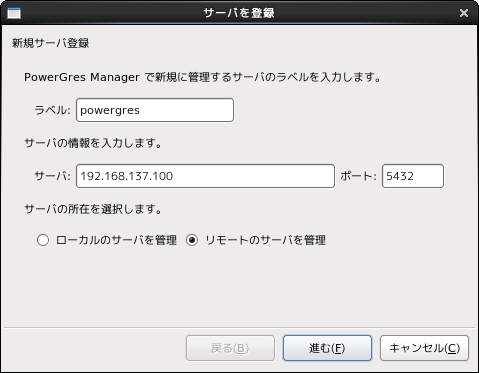Click the ラベル field containing powergres
Viewport: 479px width, 373px height.
[155, 110]
